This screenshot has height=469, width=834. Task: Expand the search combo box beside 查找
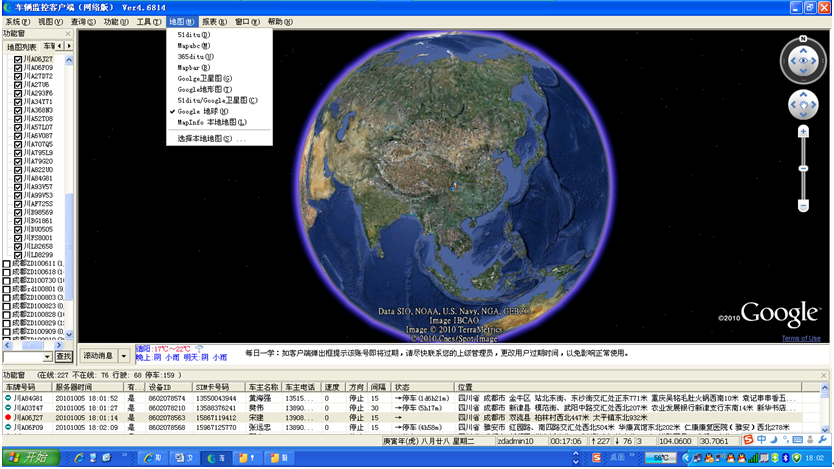click(x=47, y=356)
